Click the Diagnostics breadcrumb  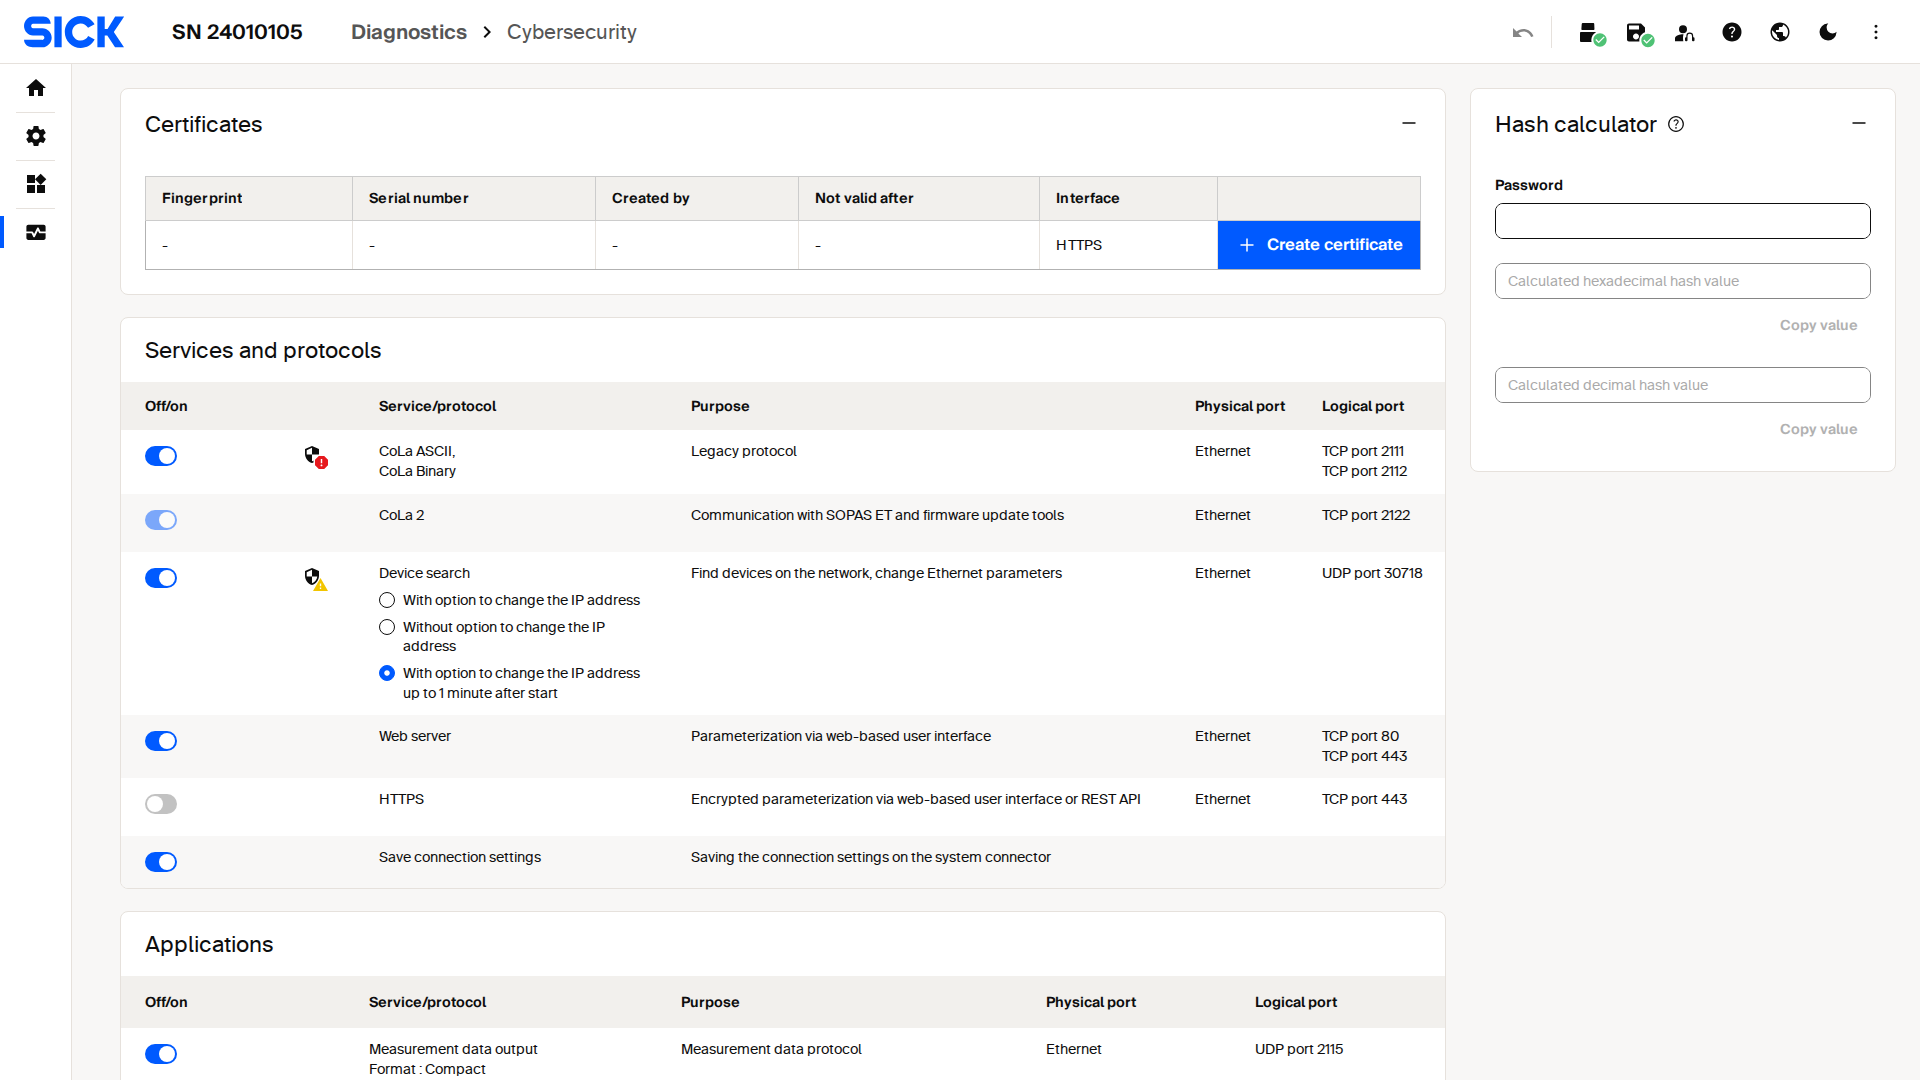pyautogui.click(x=409, y=32)
